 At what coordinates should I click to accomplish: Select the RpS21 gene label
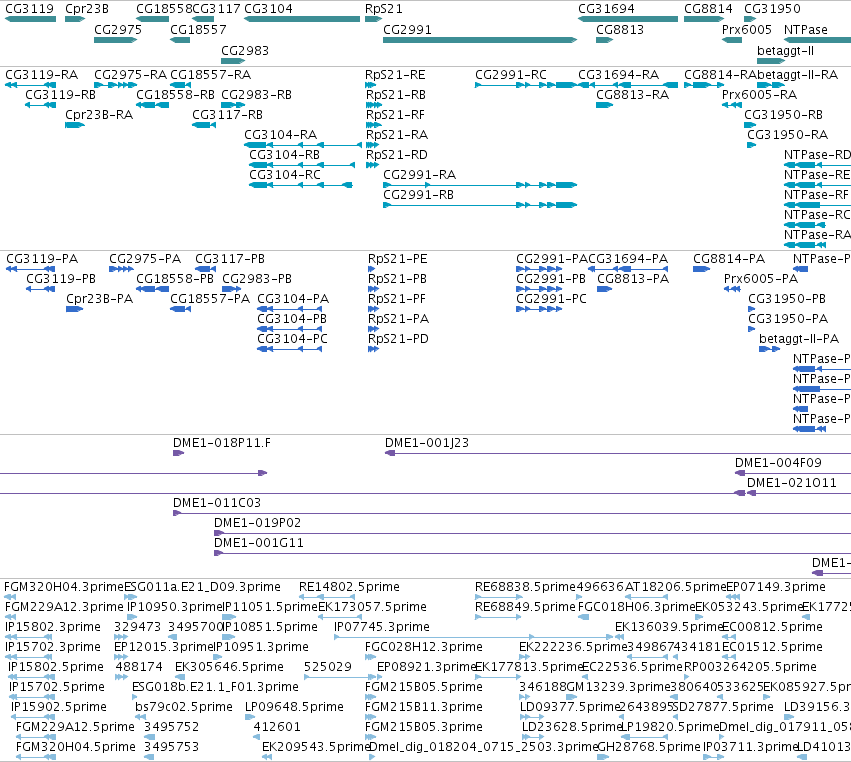click(384, 9)
